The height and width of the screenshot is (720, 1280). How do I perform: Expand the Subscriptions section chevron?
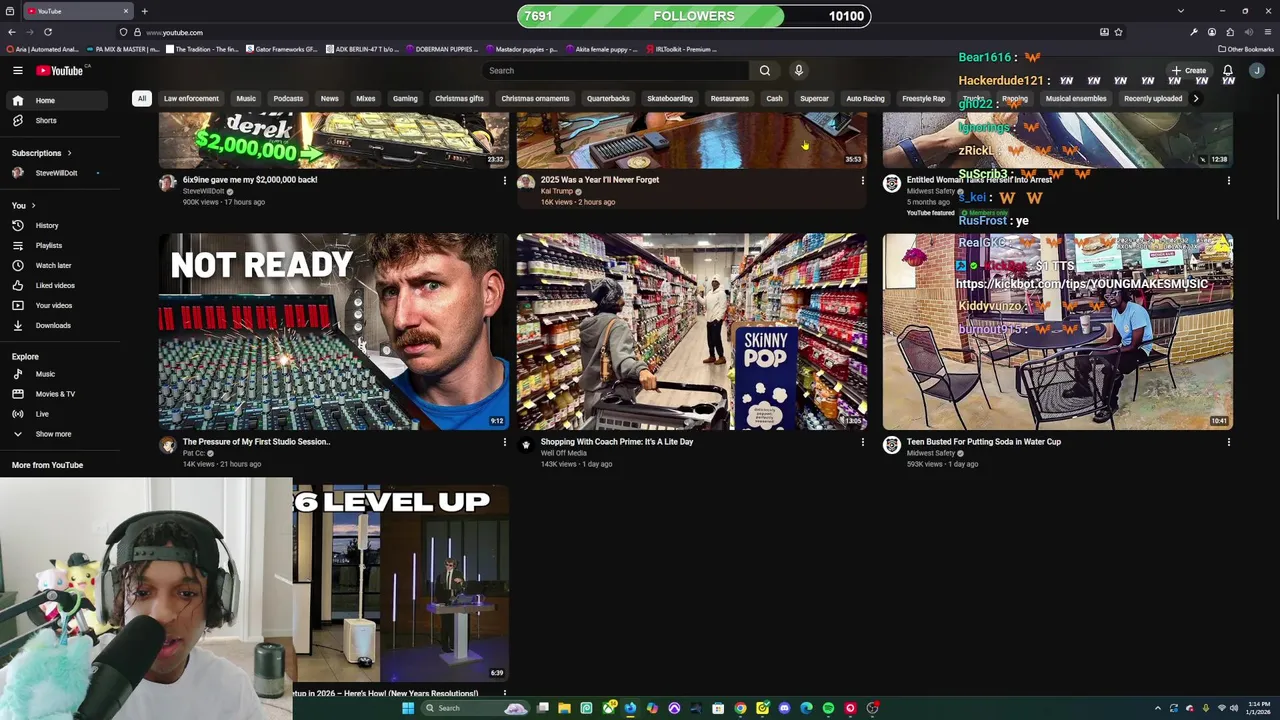(69, 153)
